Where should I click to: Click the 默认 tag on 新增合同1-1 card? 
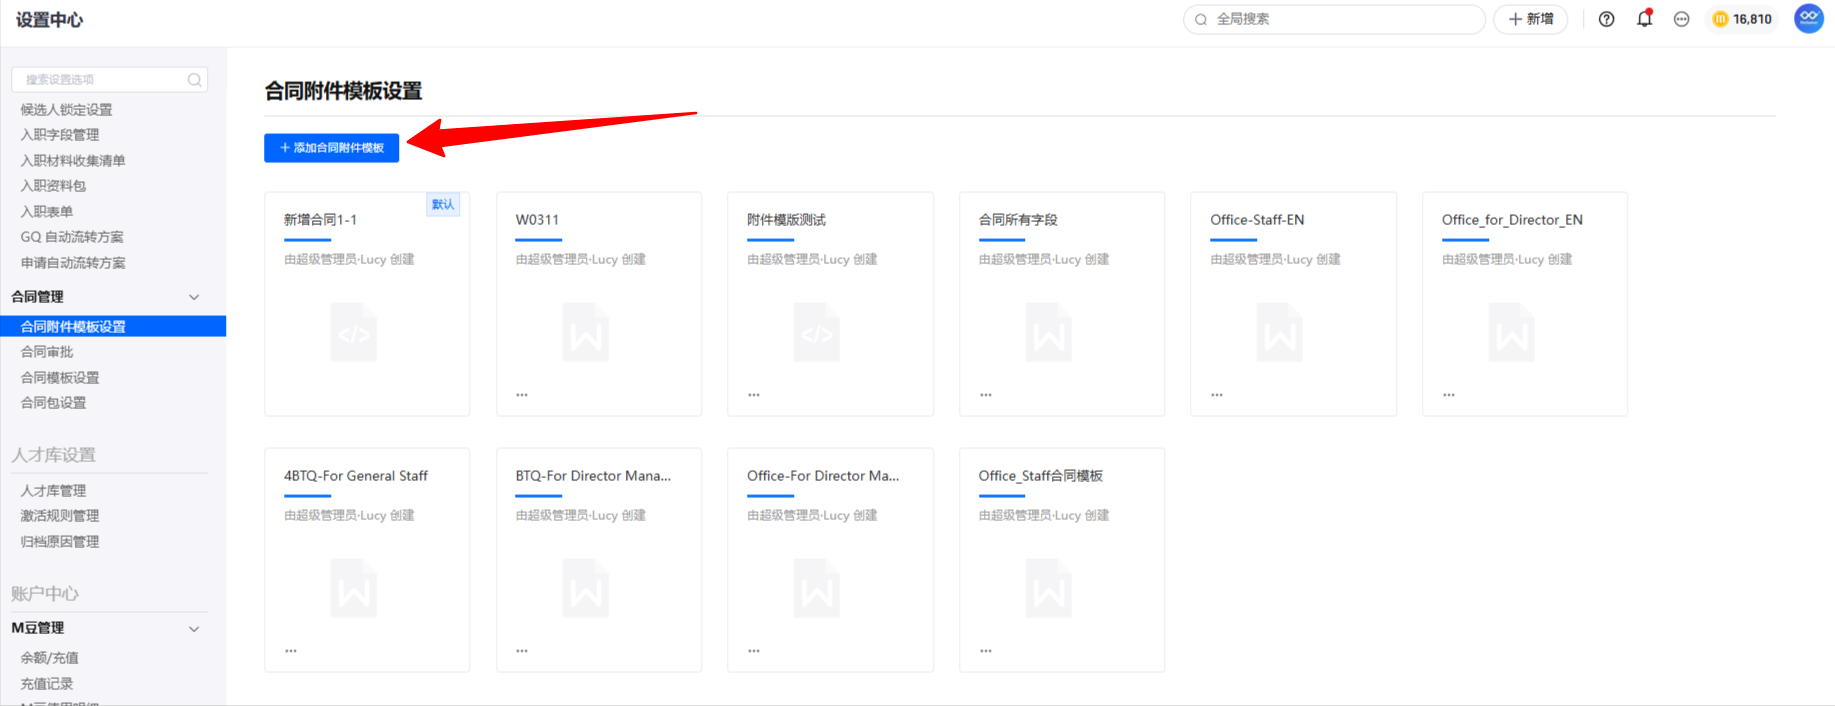(x=443, y=205)
